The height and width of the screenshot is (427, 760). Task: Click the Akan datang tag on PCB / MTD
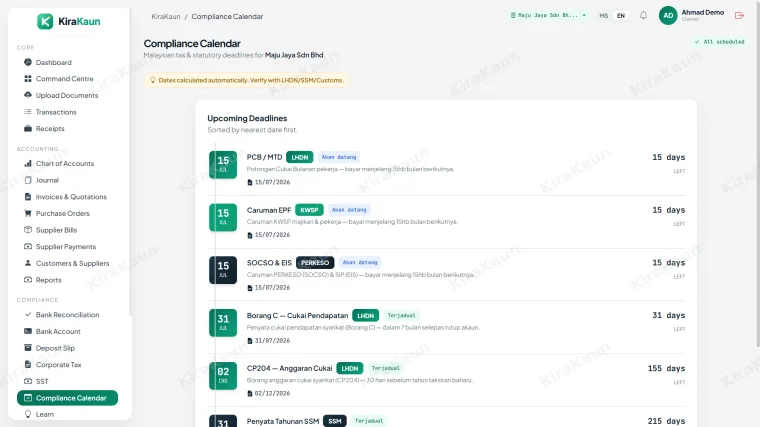(339, 157)
